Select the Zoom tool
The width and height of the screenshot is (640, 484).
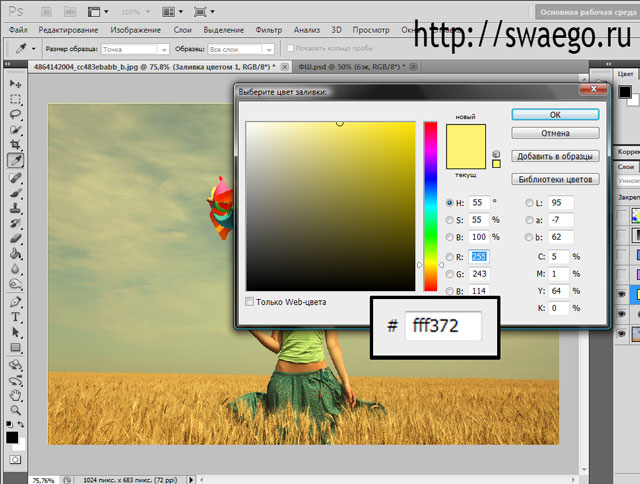[x=16, y=410]
